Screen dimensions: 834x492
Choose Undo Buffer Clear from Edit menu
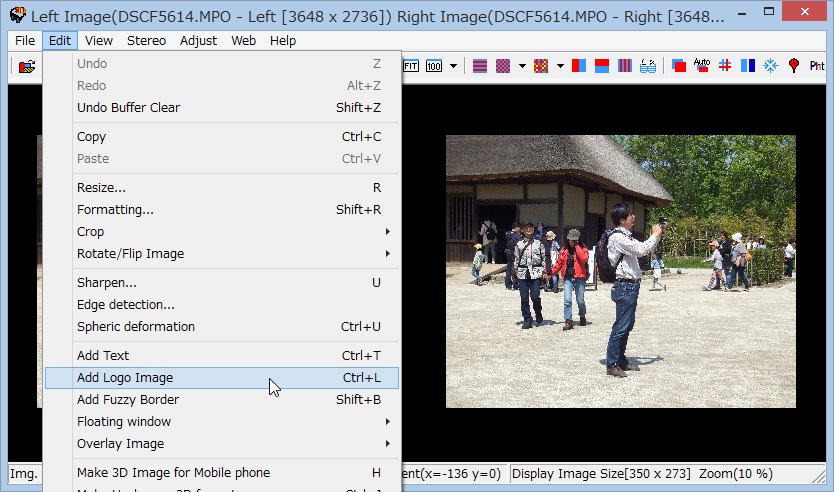222,107
